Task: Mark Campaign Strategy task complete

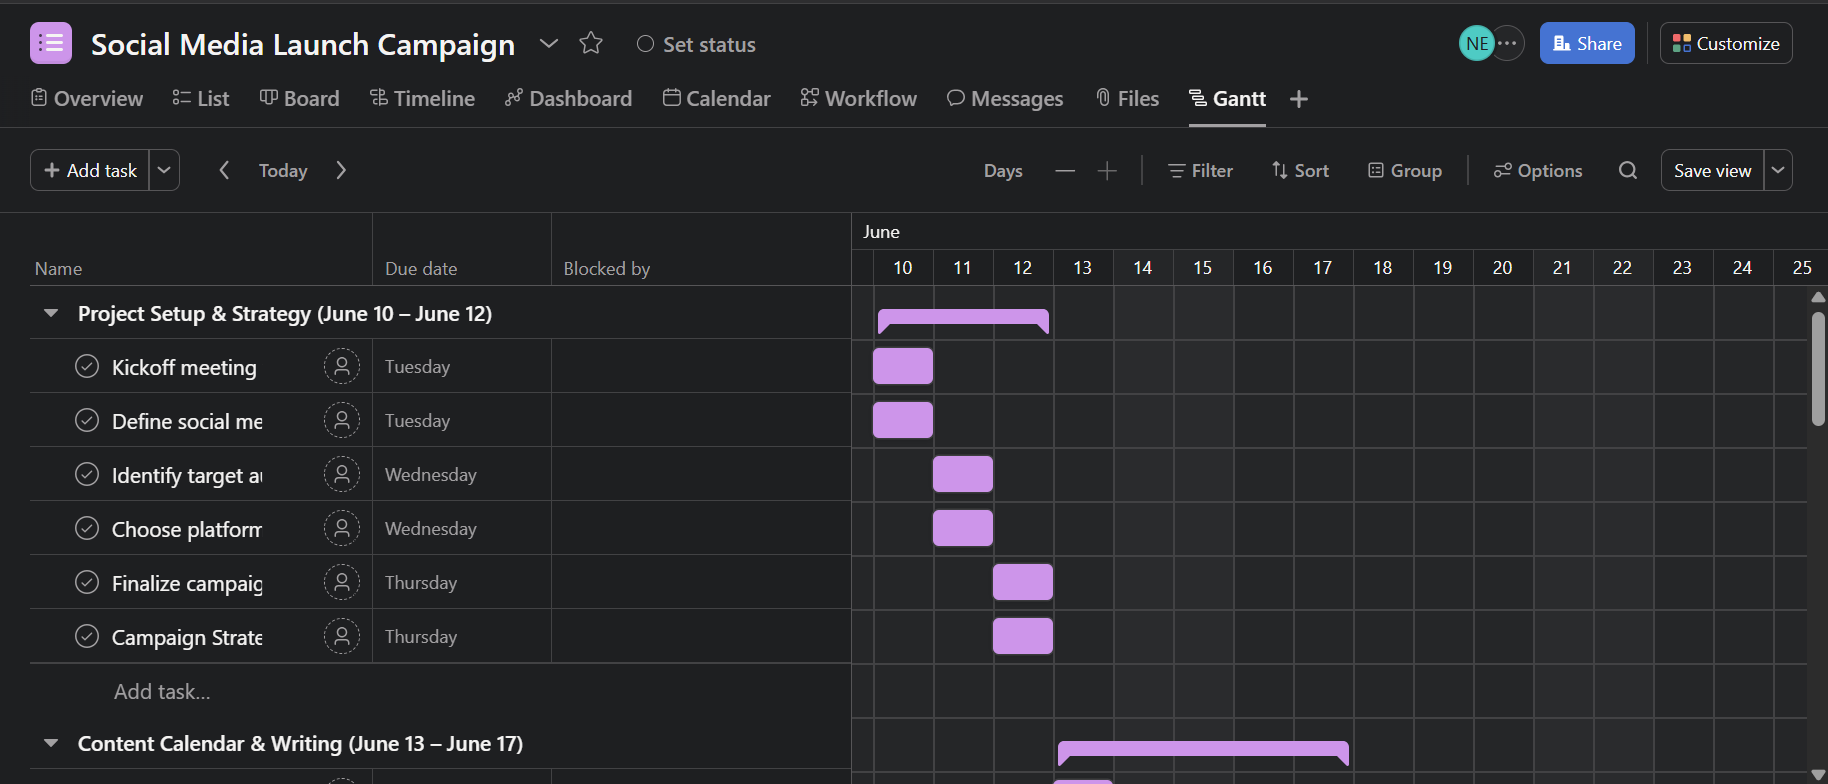Action: pyautogui.click(x=87, y=636)
